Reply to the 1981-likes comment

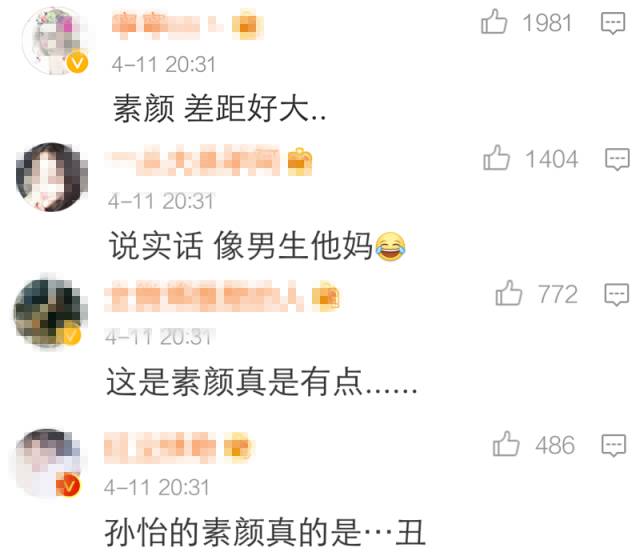click(613, 23)
